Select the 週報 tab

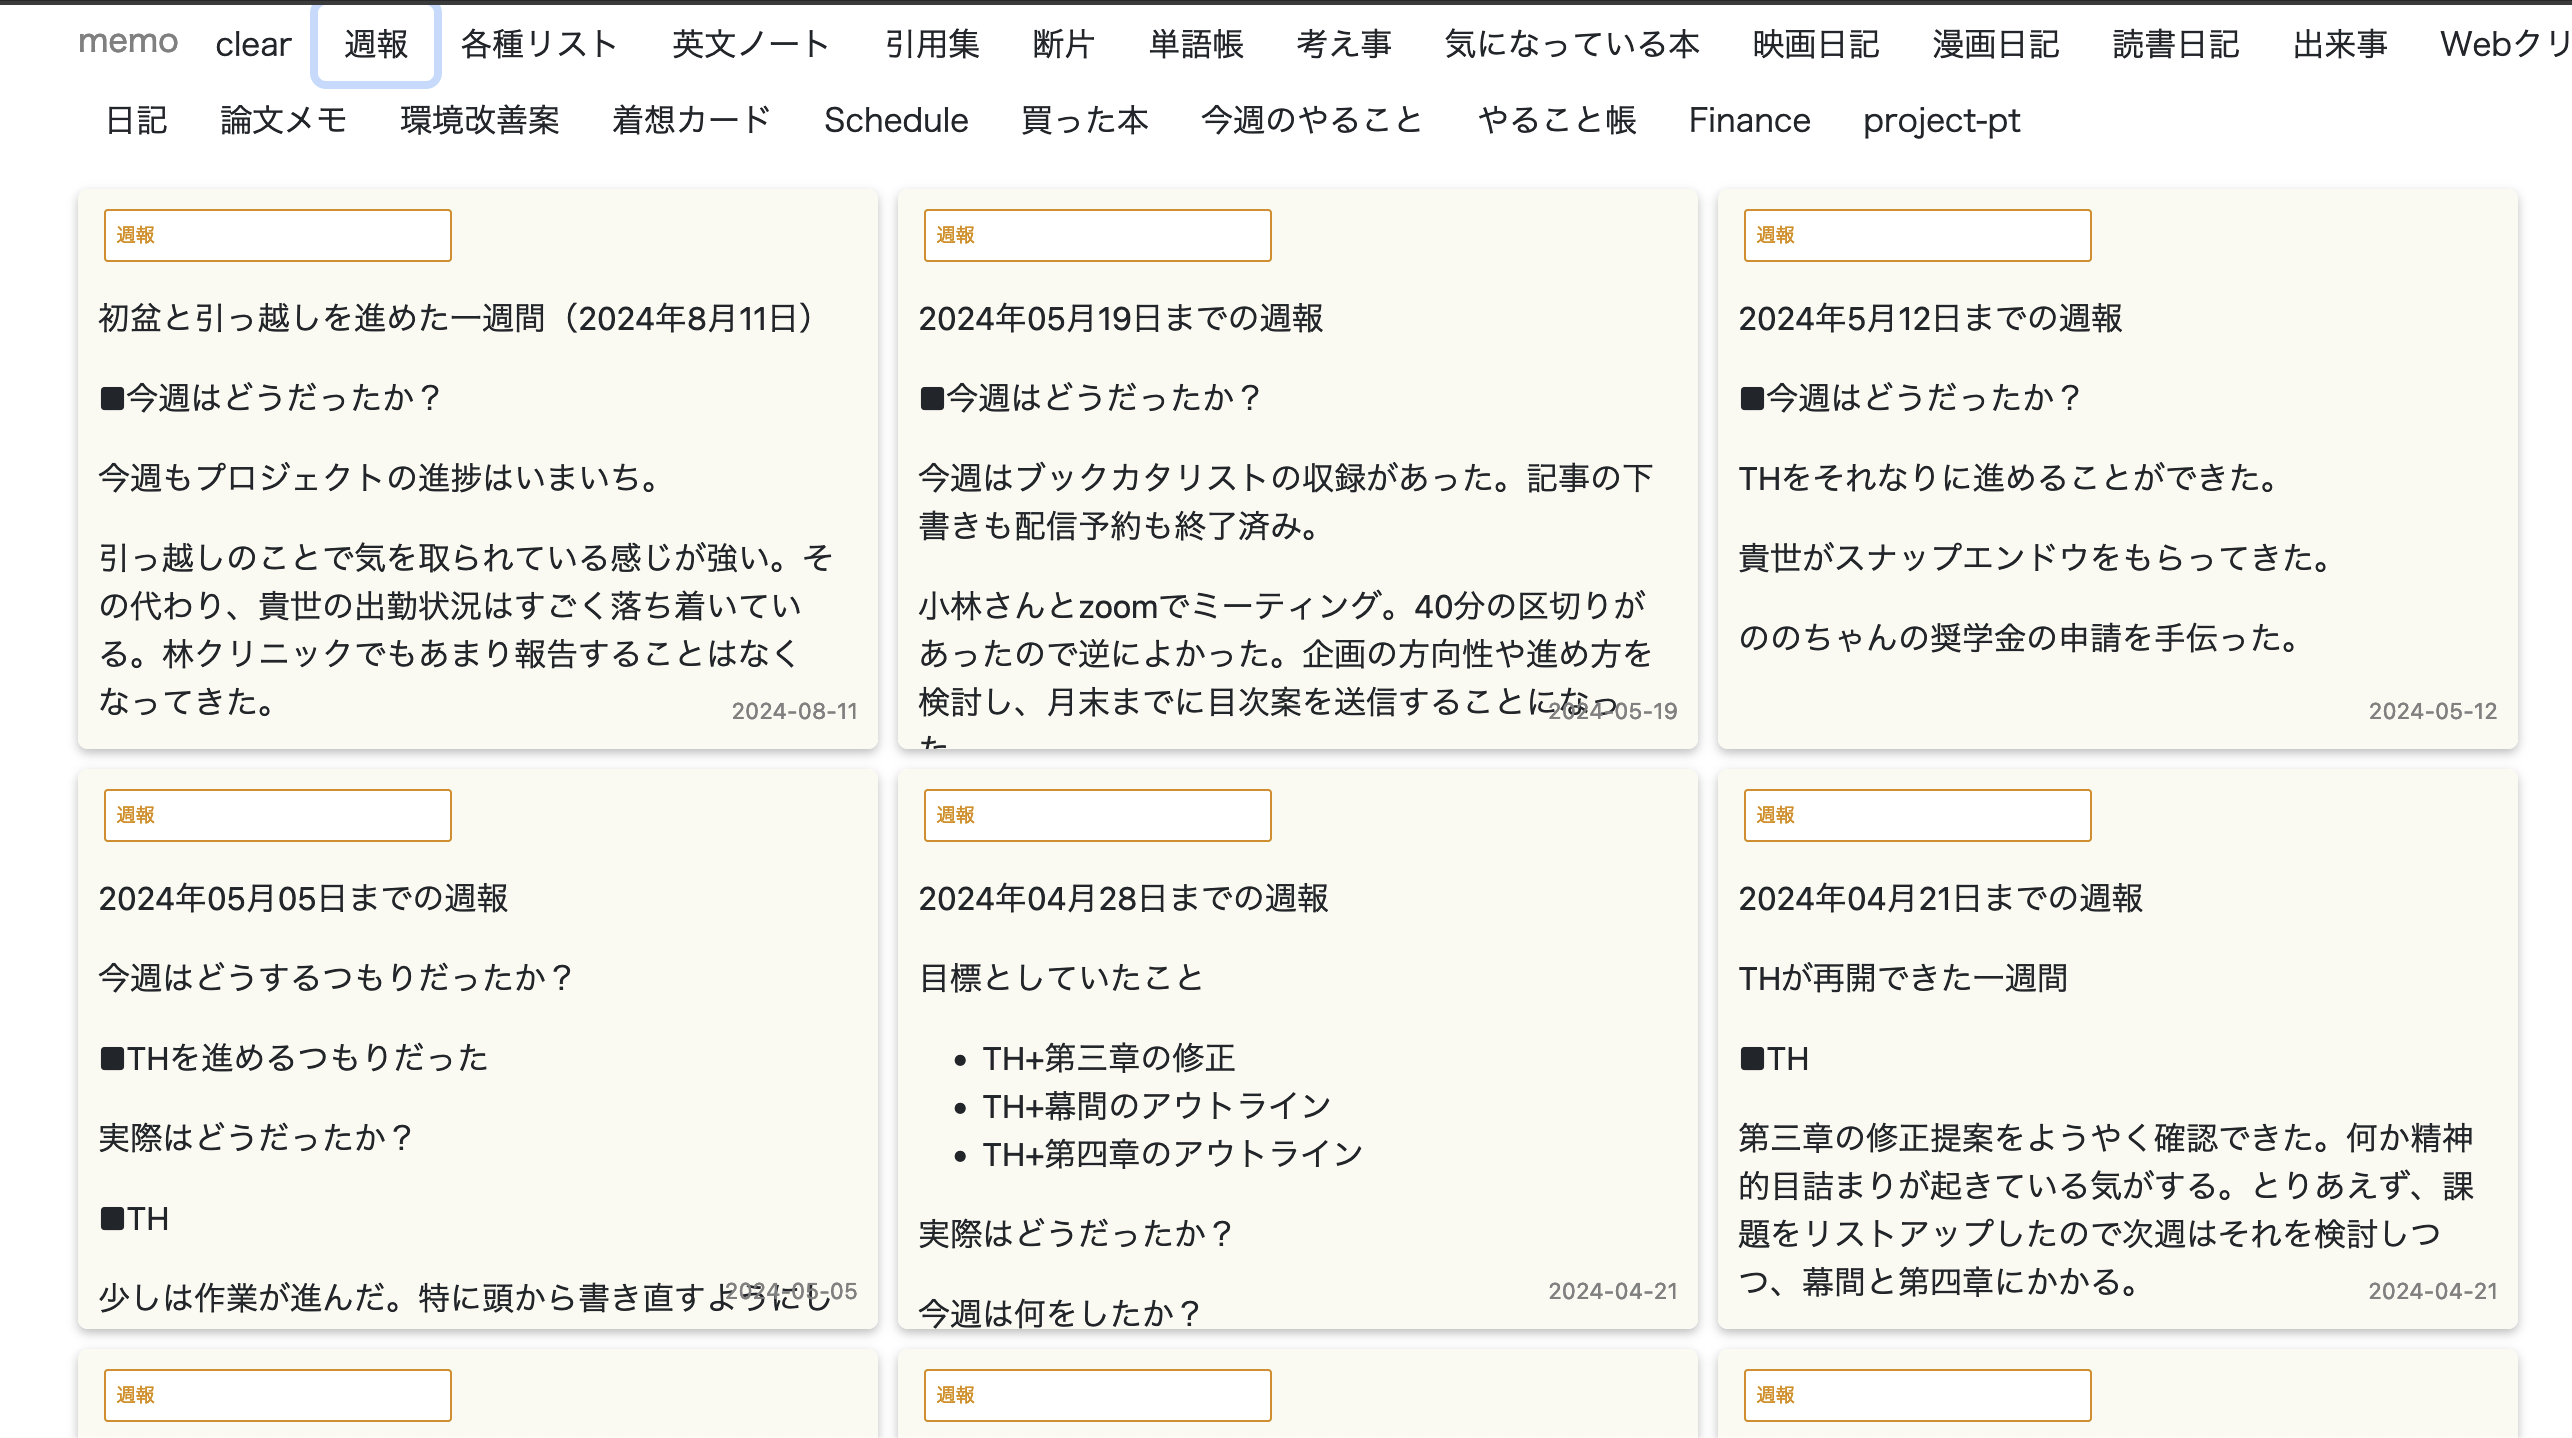pyautogui.click(x=376, y=44)
